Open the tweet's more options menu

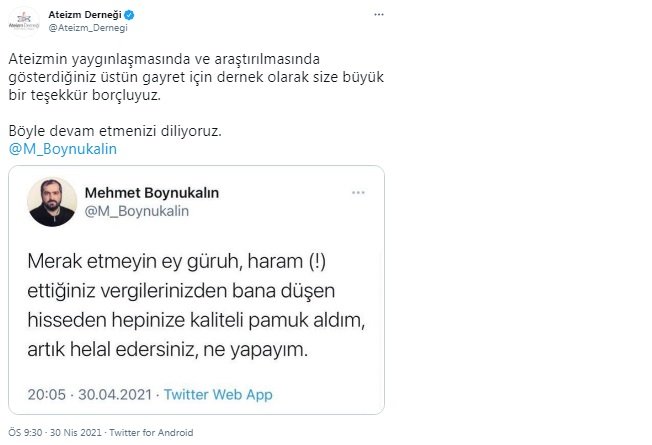(378, 15)
